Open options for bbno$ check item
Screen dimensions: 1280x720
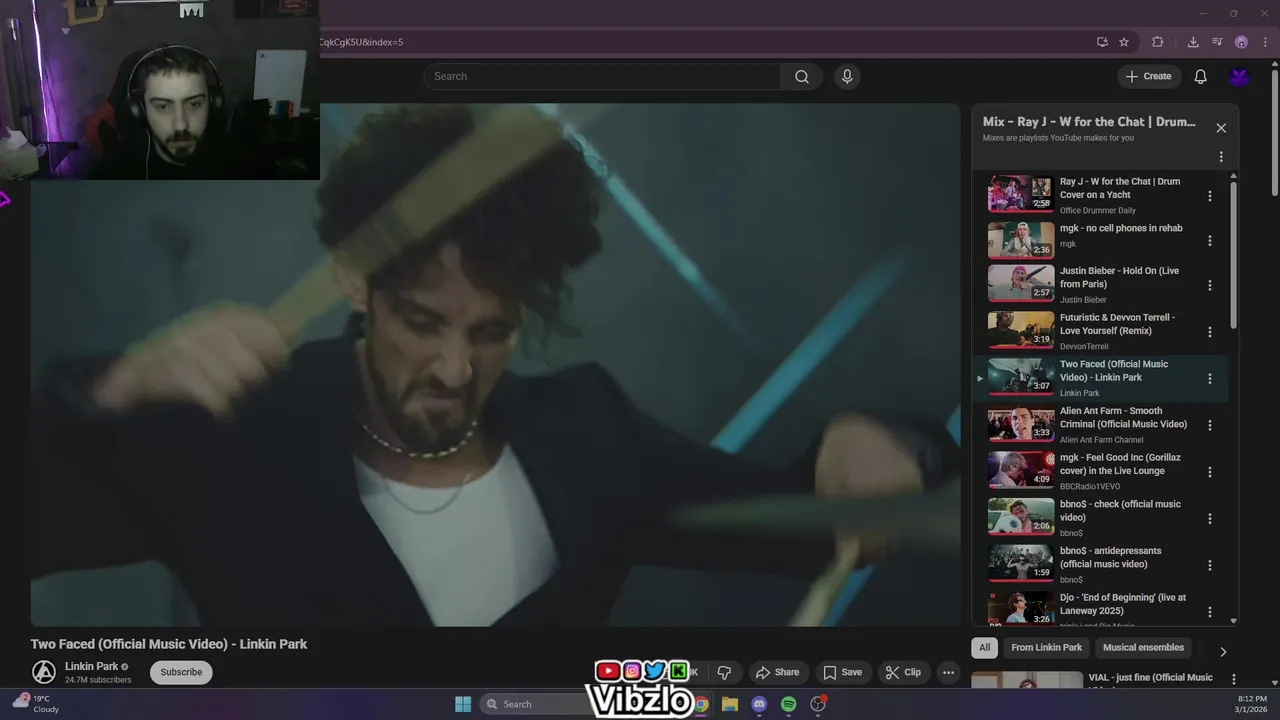pyautogui.click(x=1210, y=519)
